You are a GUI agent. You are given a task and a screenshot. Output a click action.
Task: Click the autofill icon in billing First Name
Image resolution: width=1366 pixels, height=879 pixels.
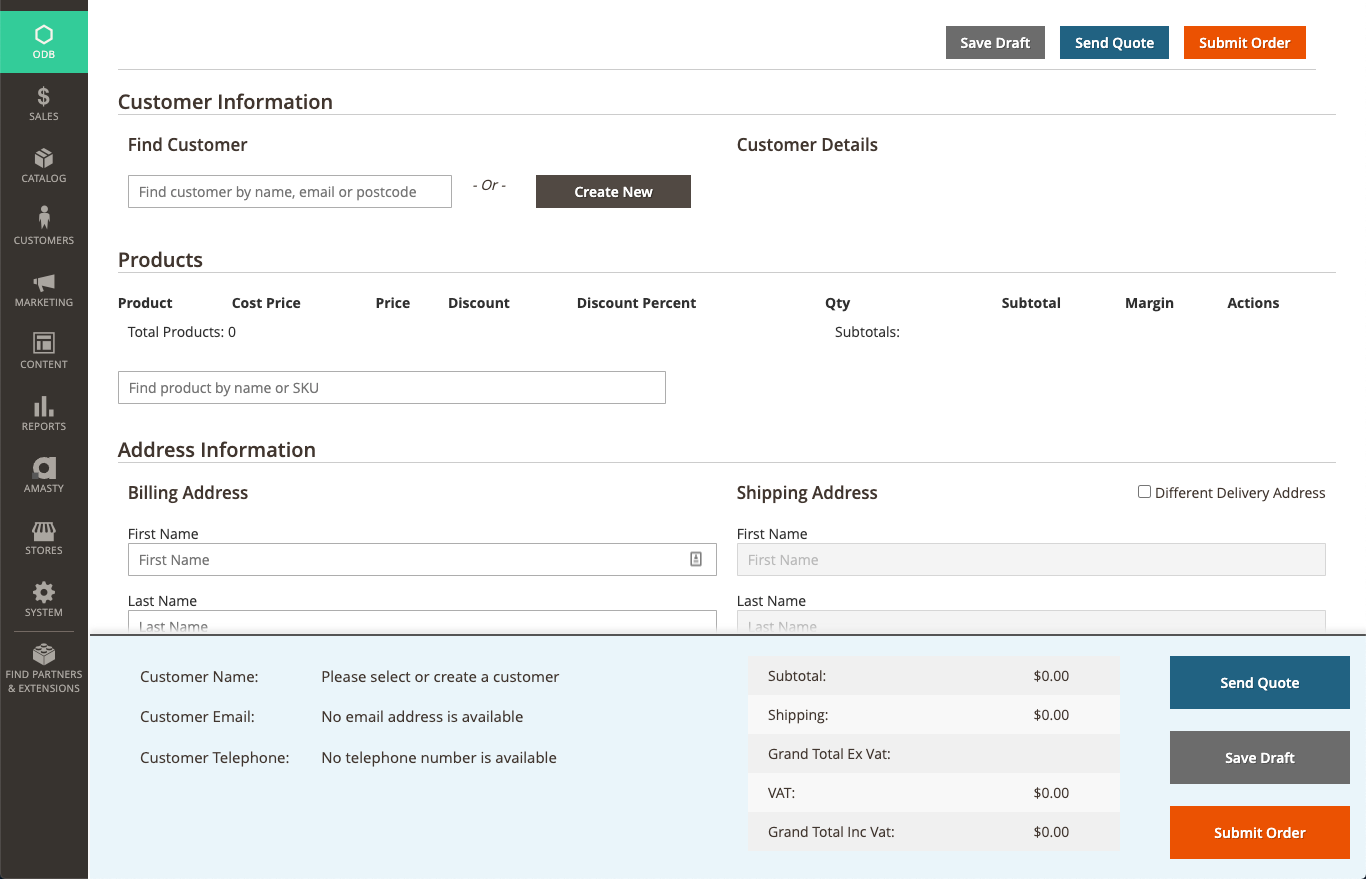(x=696, y=559)
